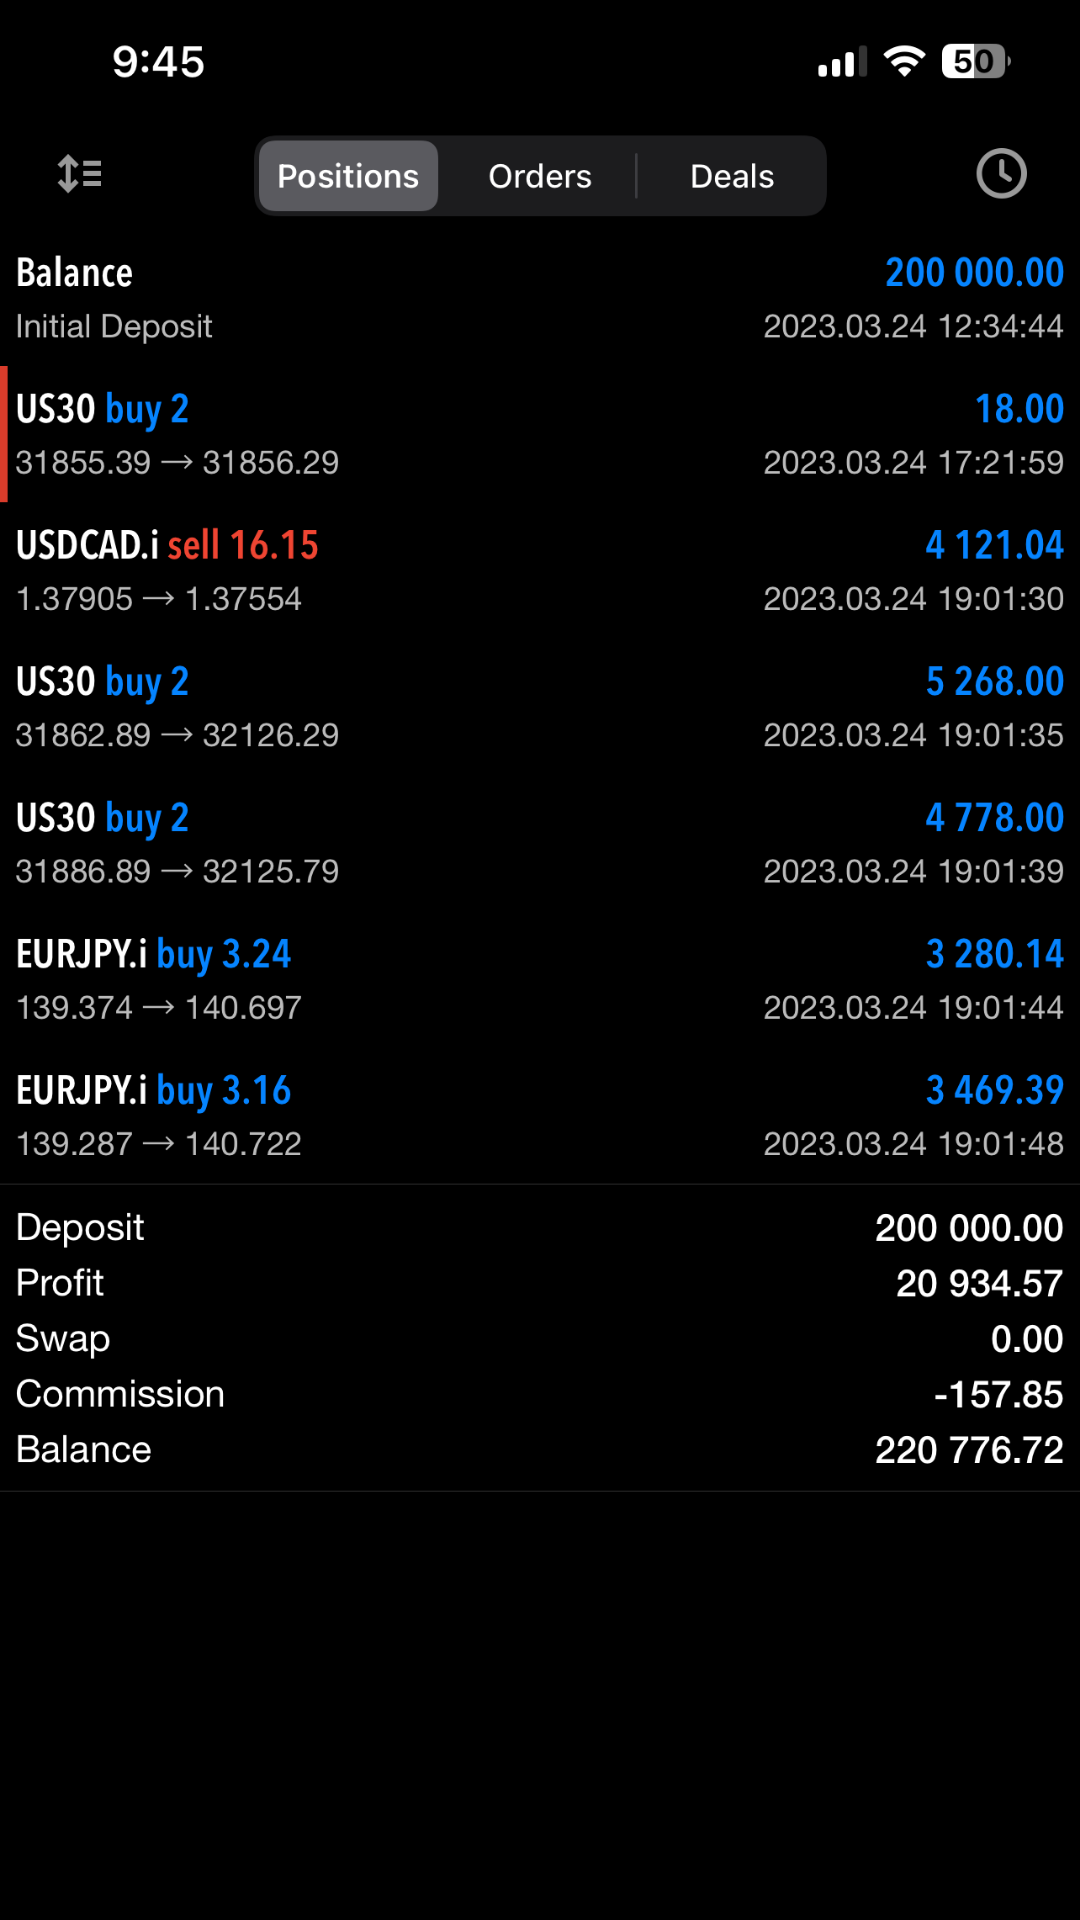
Task: Tap the Deposit summary row
Action: 540,1227
